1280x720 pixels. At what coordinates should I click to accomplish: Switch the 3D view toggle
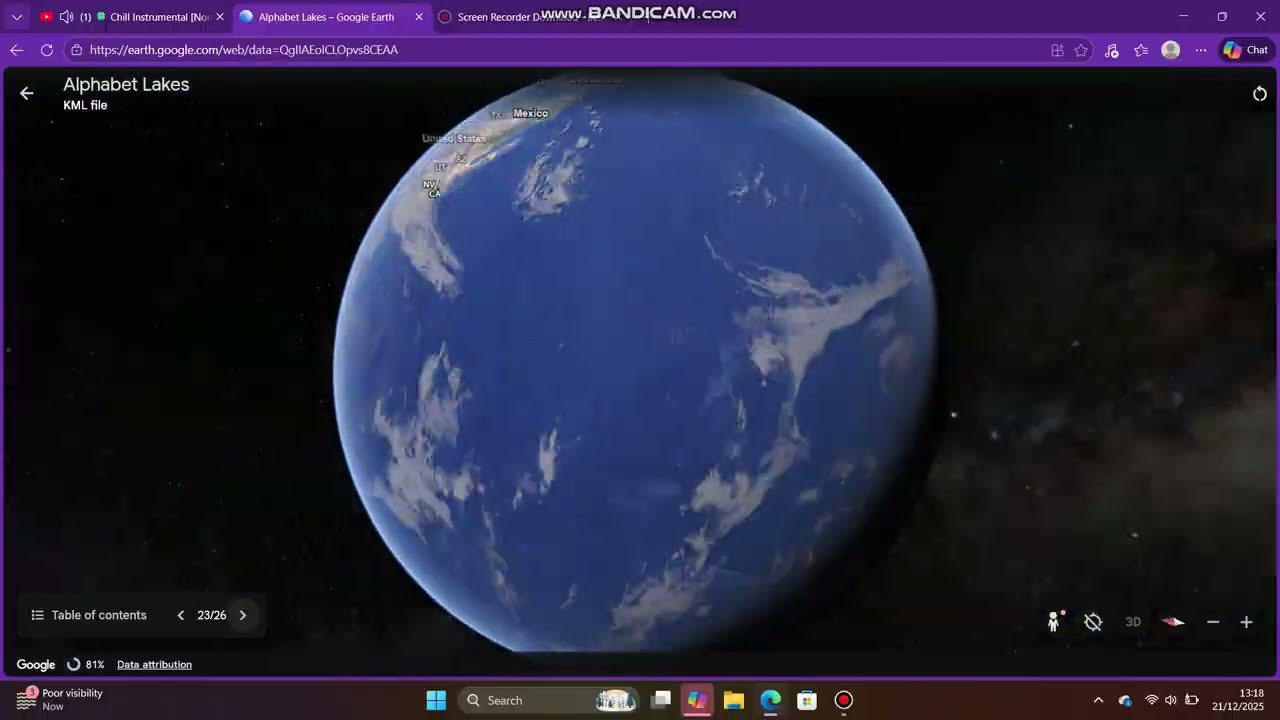pos(1133,622)
